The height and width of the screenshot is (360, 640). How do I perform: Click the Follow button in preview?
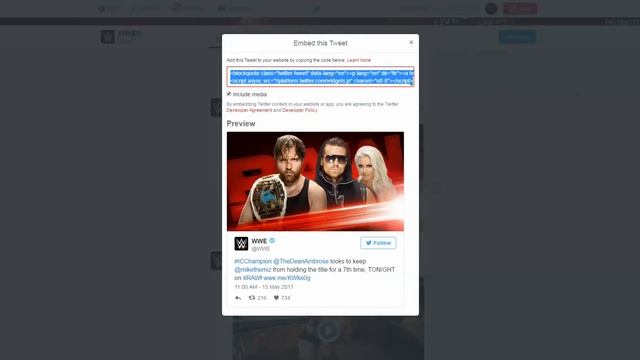[378, 243]
